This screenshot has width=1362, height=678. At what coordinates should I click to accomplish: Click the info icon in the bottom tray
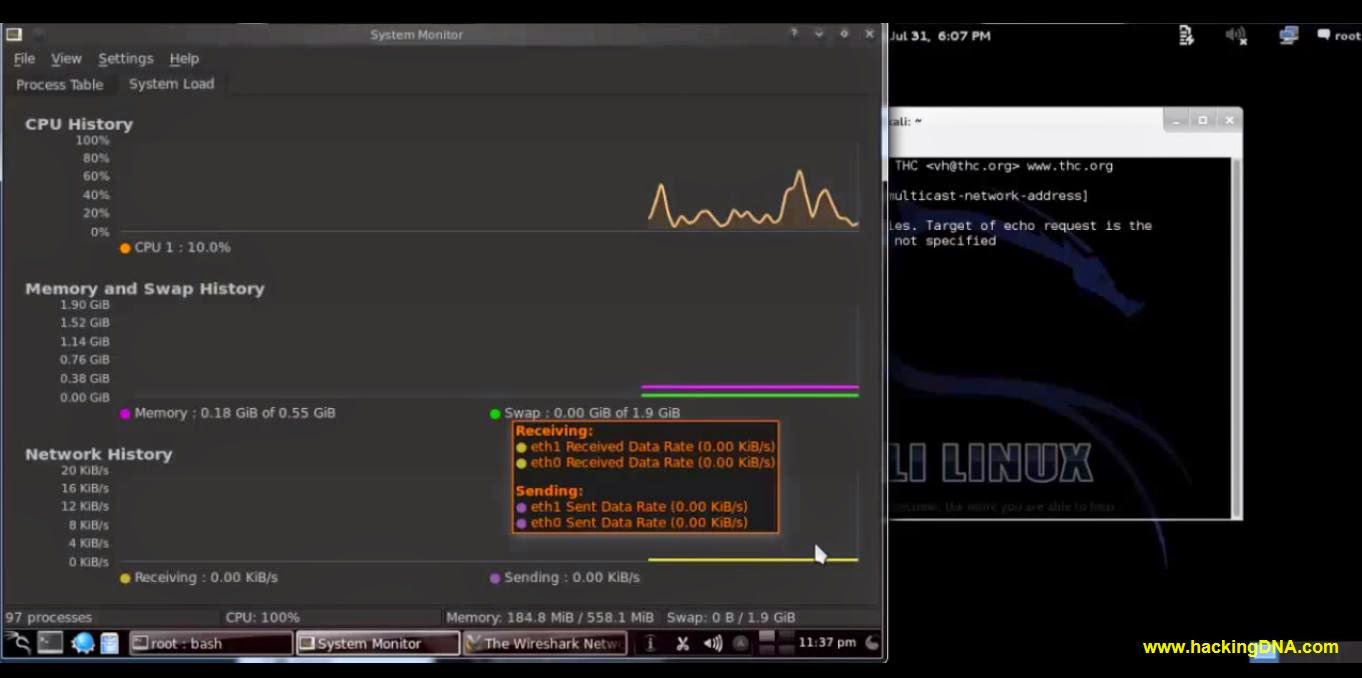click(x=650, y=643)
